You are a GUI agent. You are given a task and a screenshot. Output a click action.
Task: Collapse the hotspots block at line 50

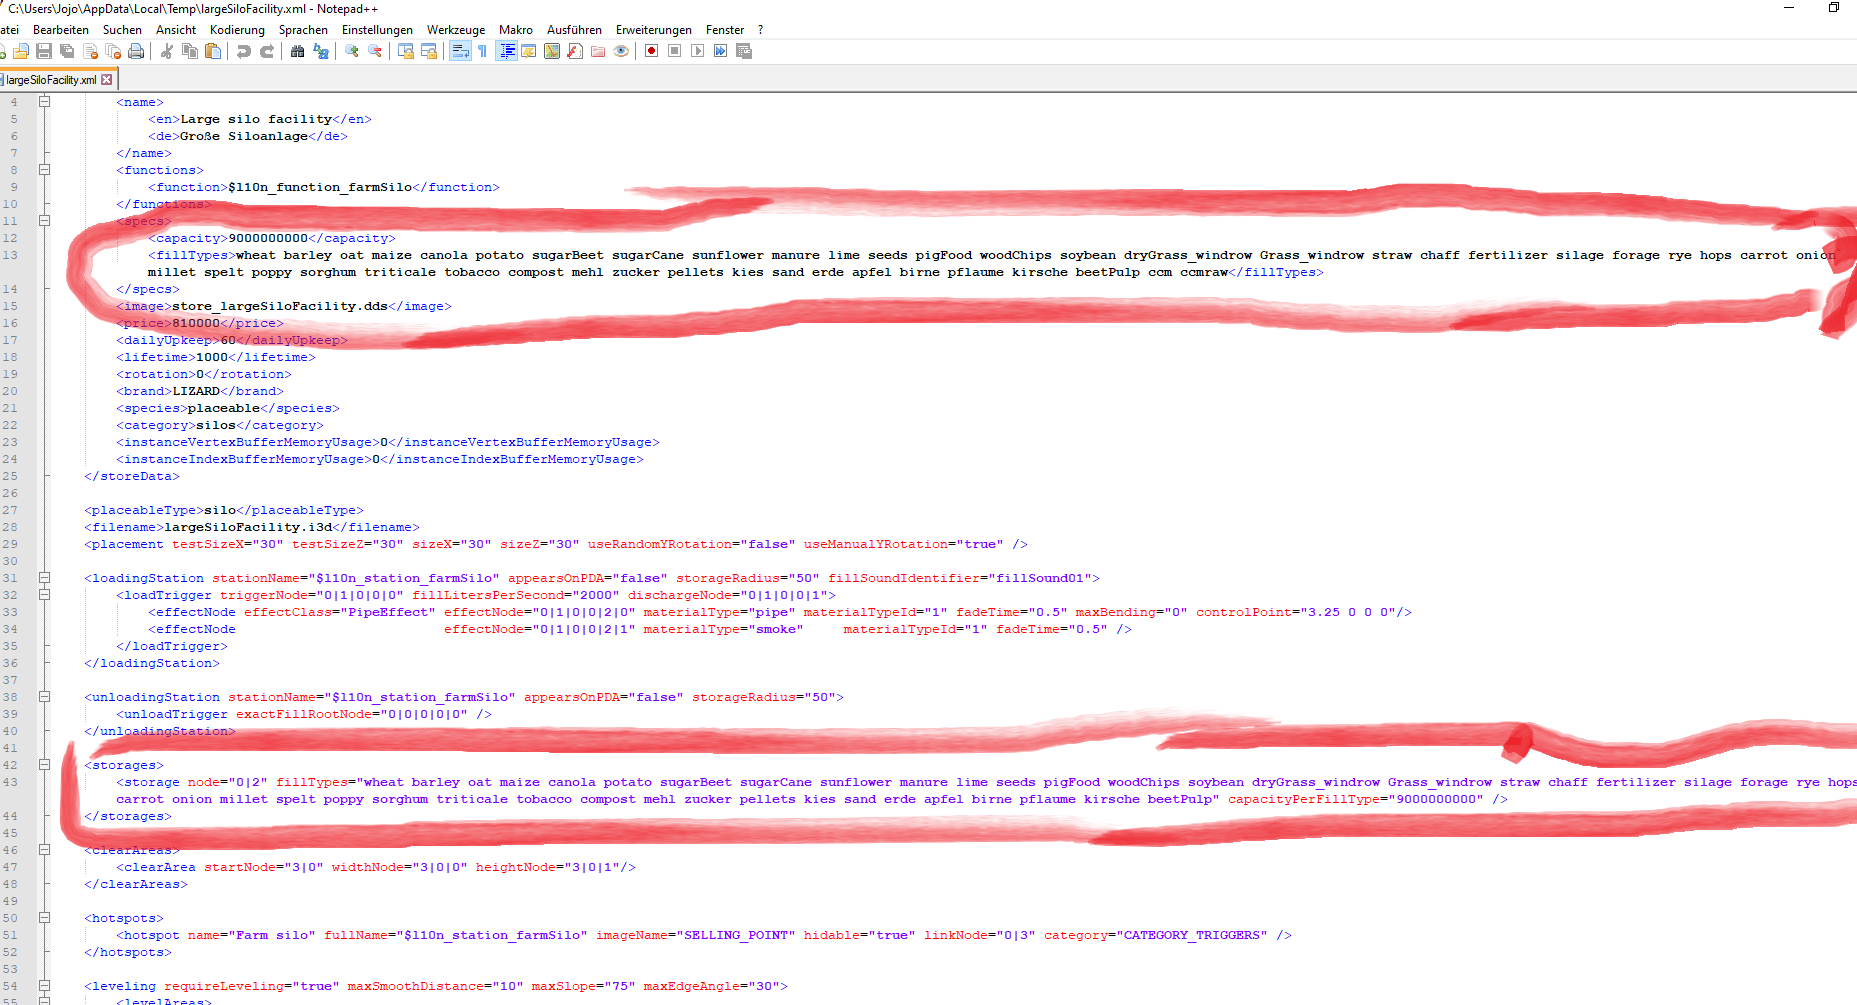tap(44, 917)
